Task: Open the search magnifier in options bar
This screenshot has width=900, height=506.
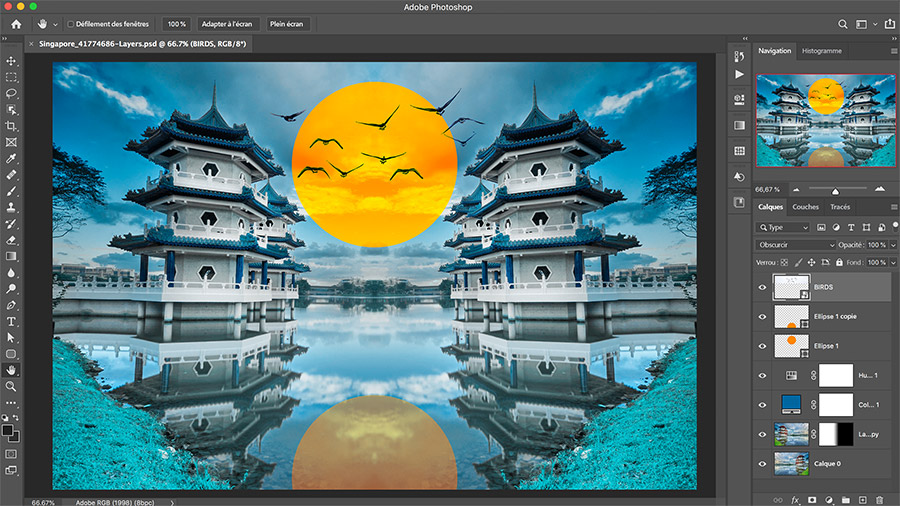Action: click(x=843, y=24)
